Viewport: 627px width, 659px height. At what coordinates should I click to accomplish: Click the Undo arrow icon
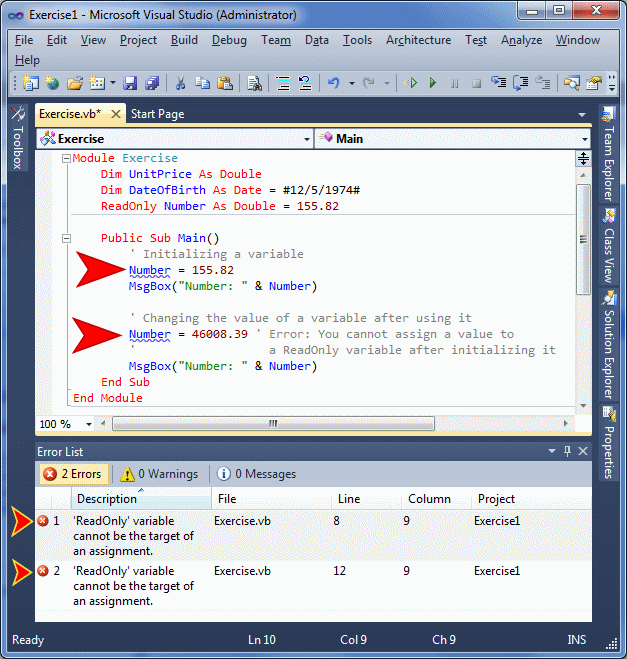pyautogui.click(x=334, y=83)
